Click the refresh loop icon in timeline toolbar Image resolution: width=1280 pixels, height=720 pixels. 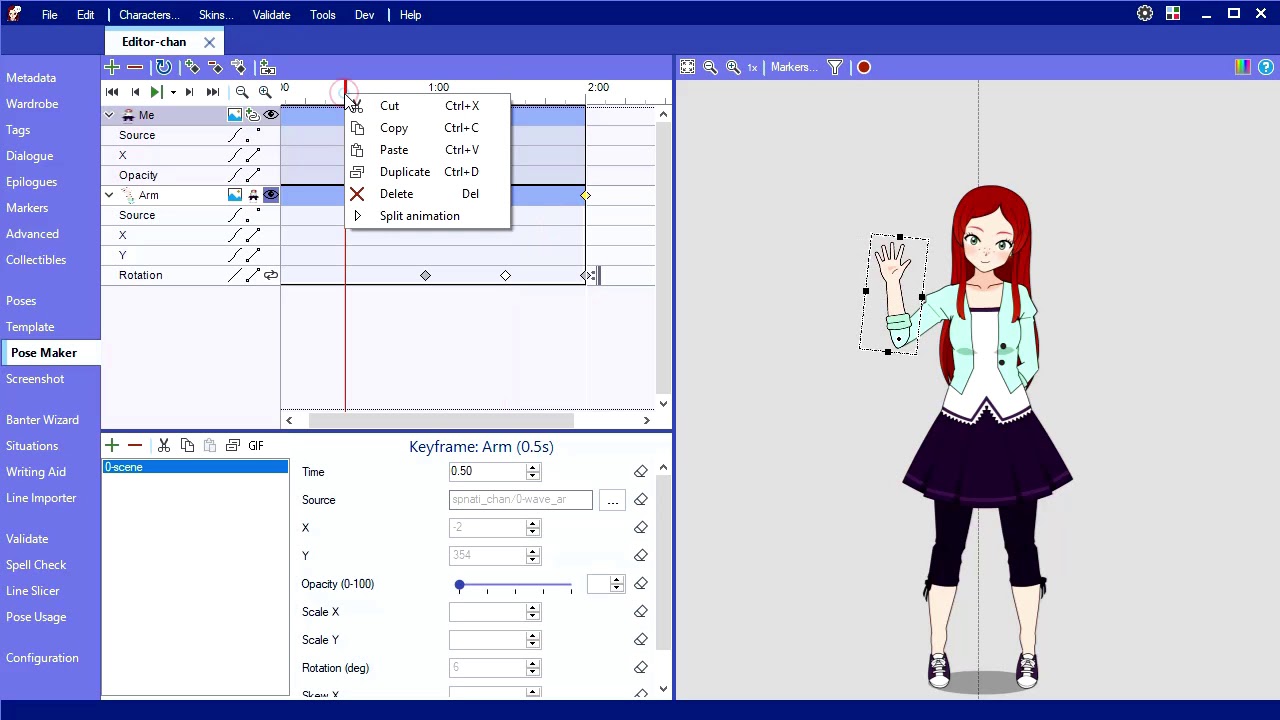(x=164, y=67)
